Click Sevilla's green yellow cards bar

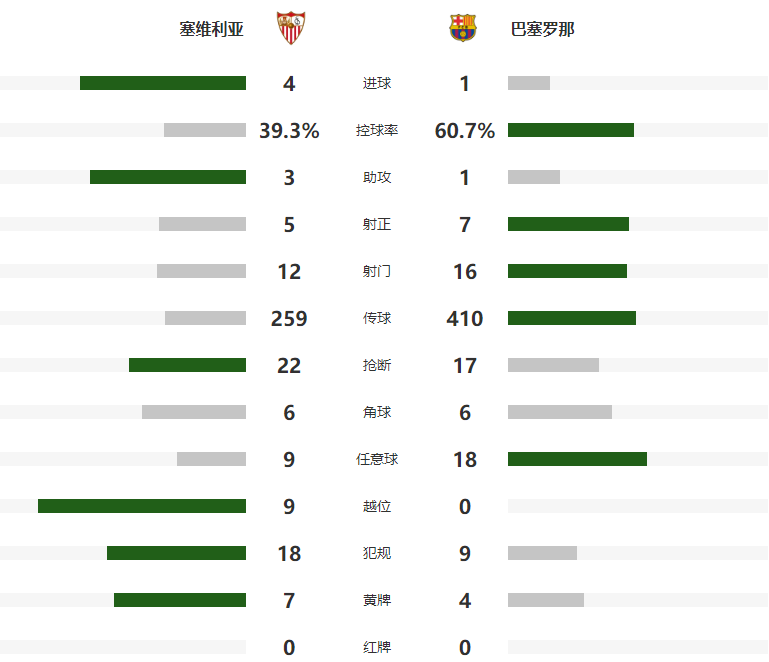(x=180, y=600)
